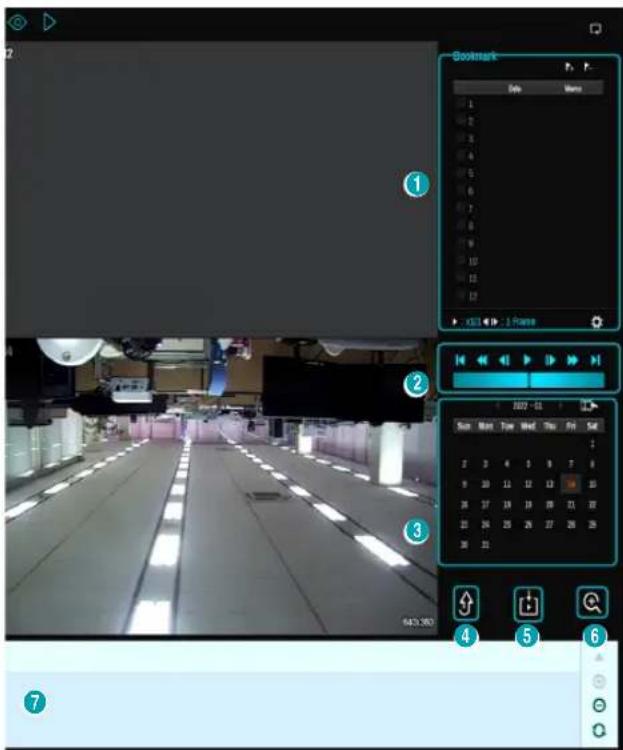Tick checkbox for bookmark row 6
Image resolution: width=623 pixels, height=750 pixels.
pos(461,191)
